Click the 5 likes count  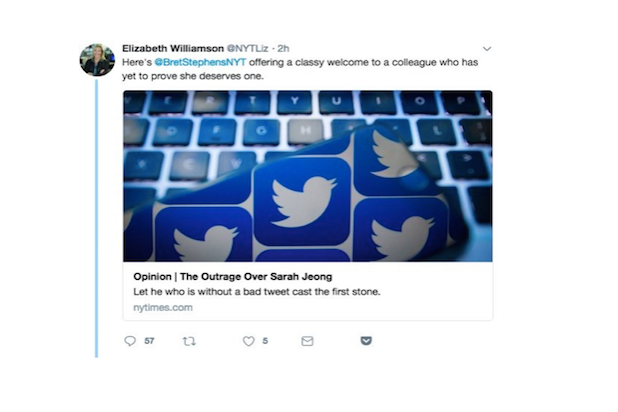[265, 341]
